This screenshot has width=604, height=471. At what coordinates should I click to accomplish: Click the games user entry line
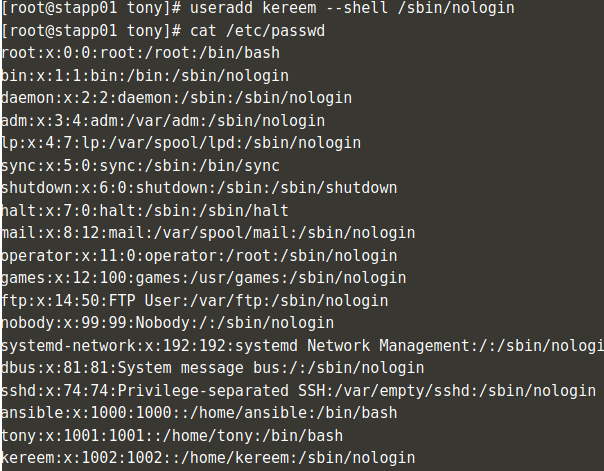[203, 278]
